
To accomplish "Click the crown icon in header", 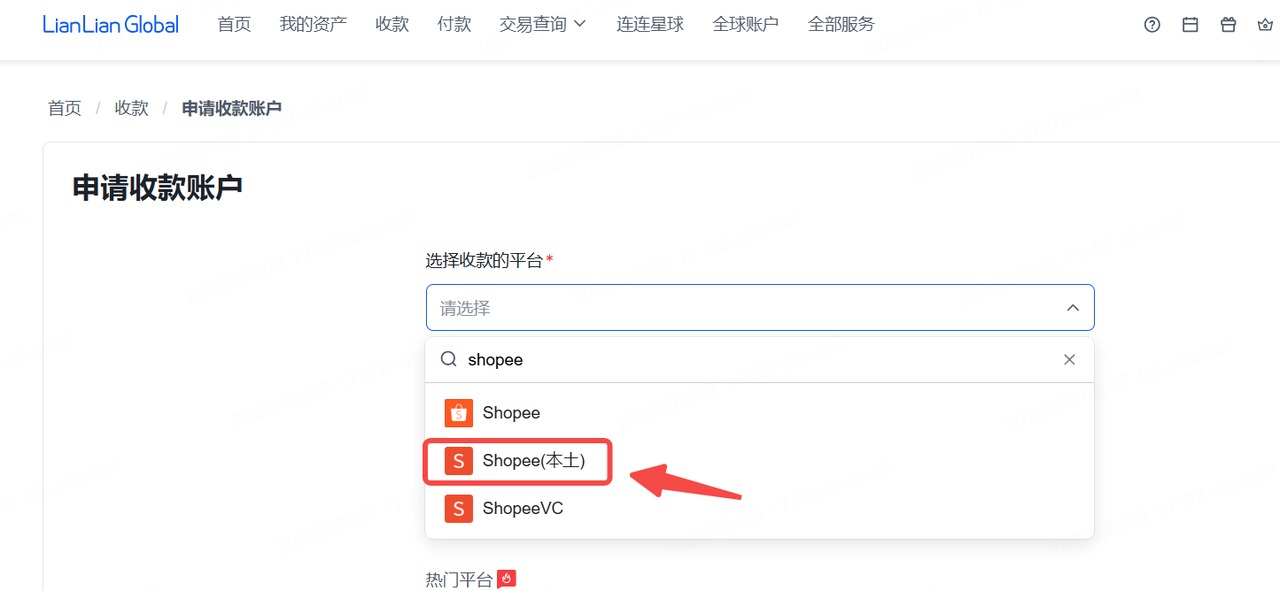I will click(1265, 25).
